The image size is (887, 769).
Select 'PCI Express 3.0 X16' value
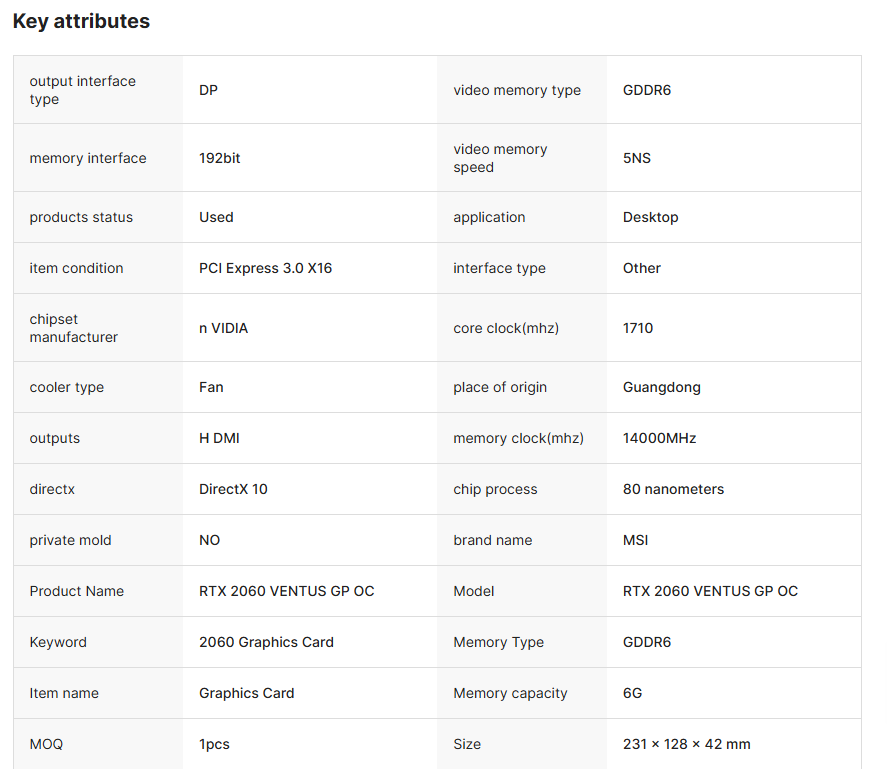[265, 268]
